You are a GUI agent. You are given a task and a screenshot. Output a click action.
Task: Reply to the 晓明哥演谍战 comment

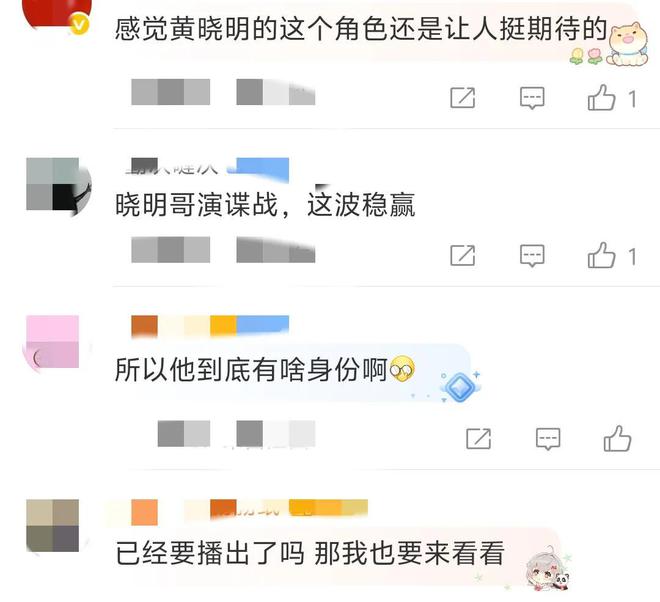click(x=532, y=255)
